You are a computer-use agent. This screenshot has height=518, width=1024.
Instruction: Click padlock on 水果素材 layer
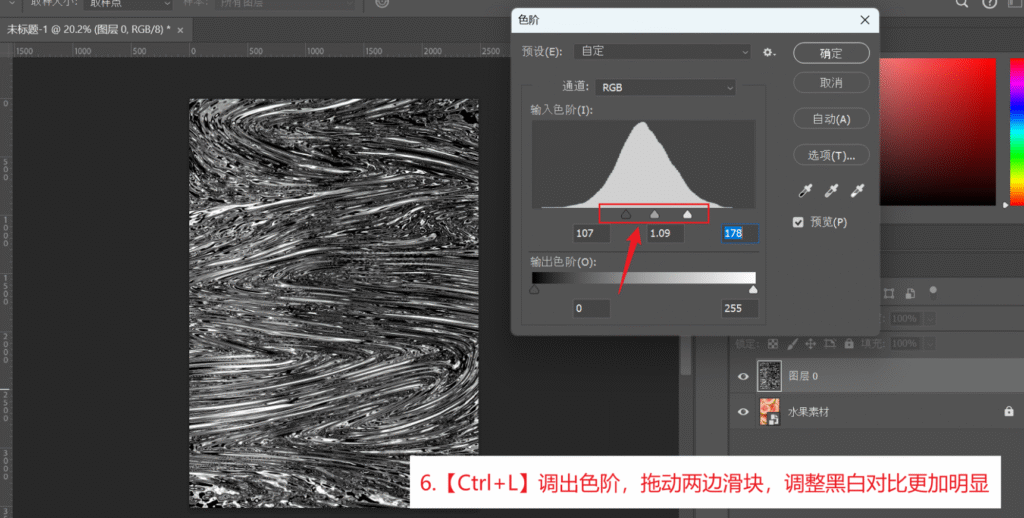click(x=1009, y=412)
